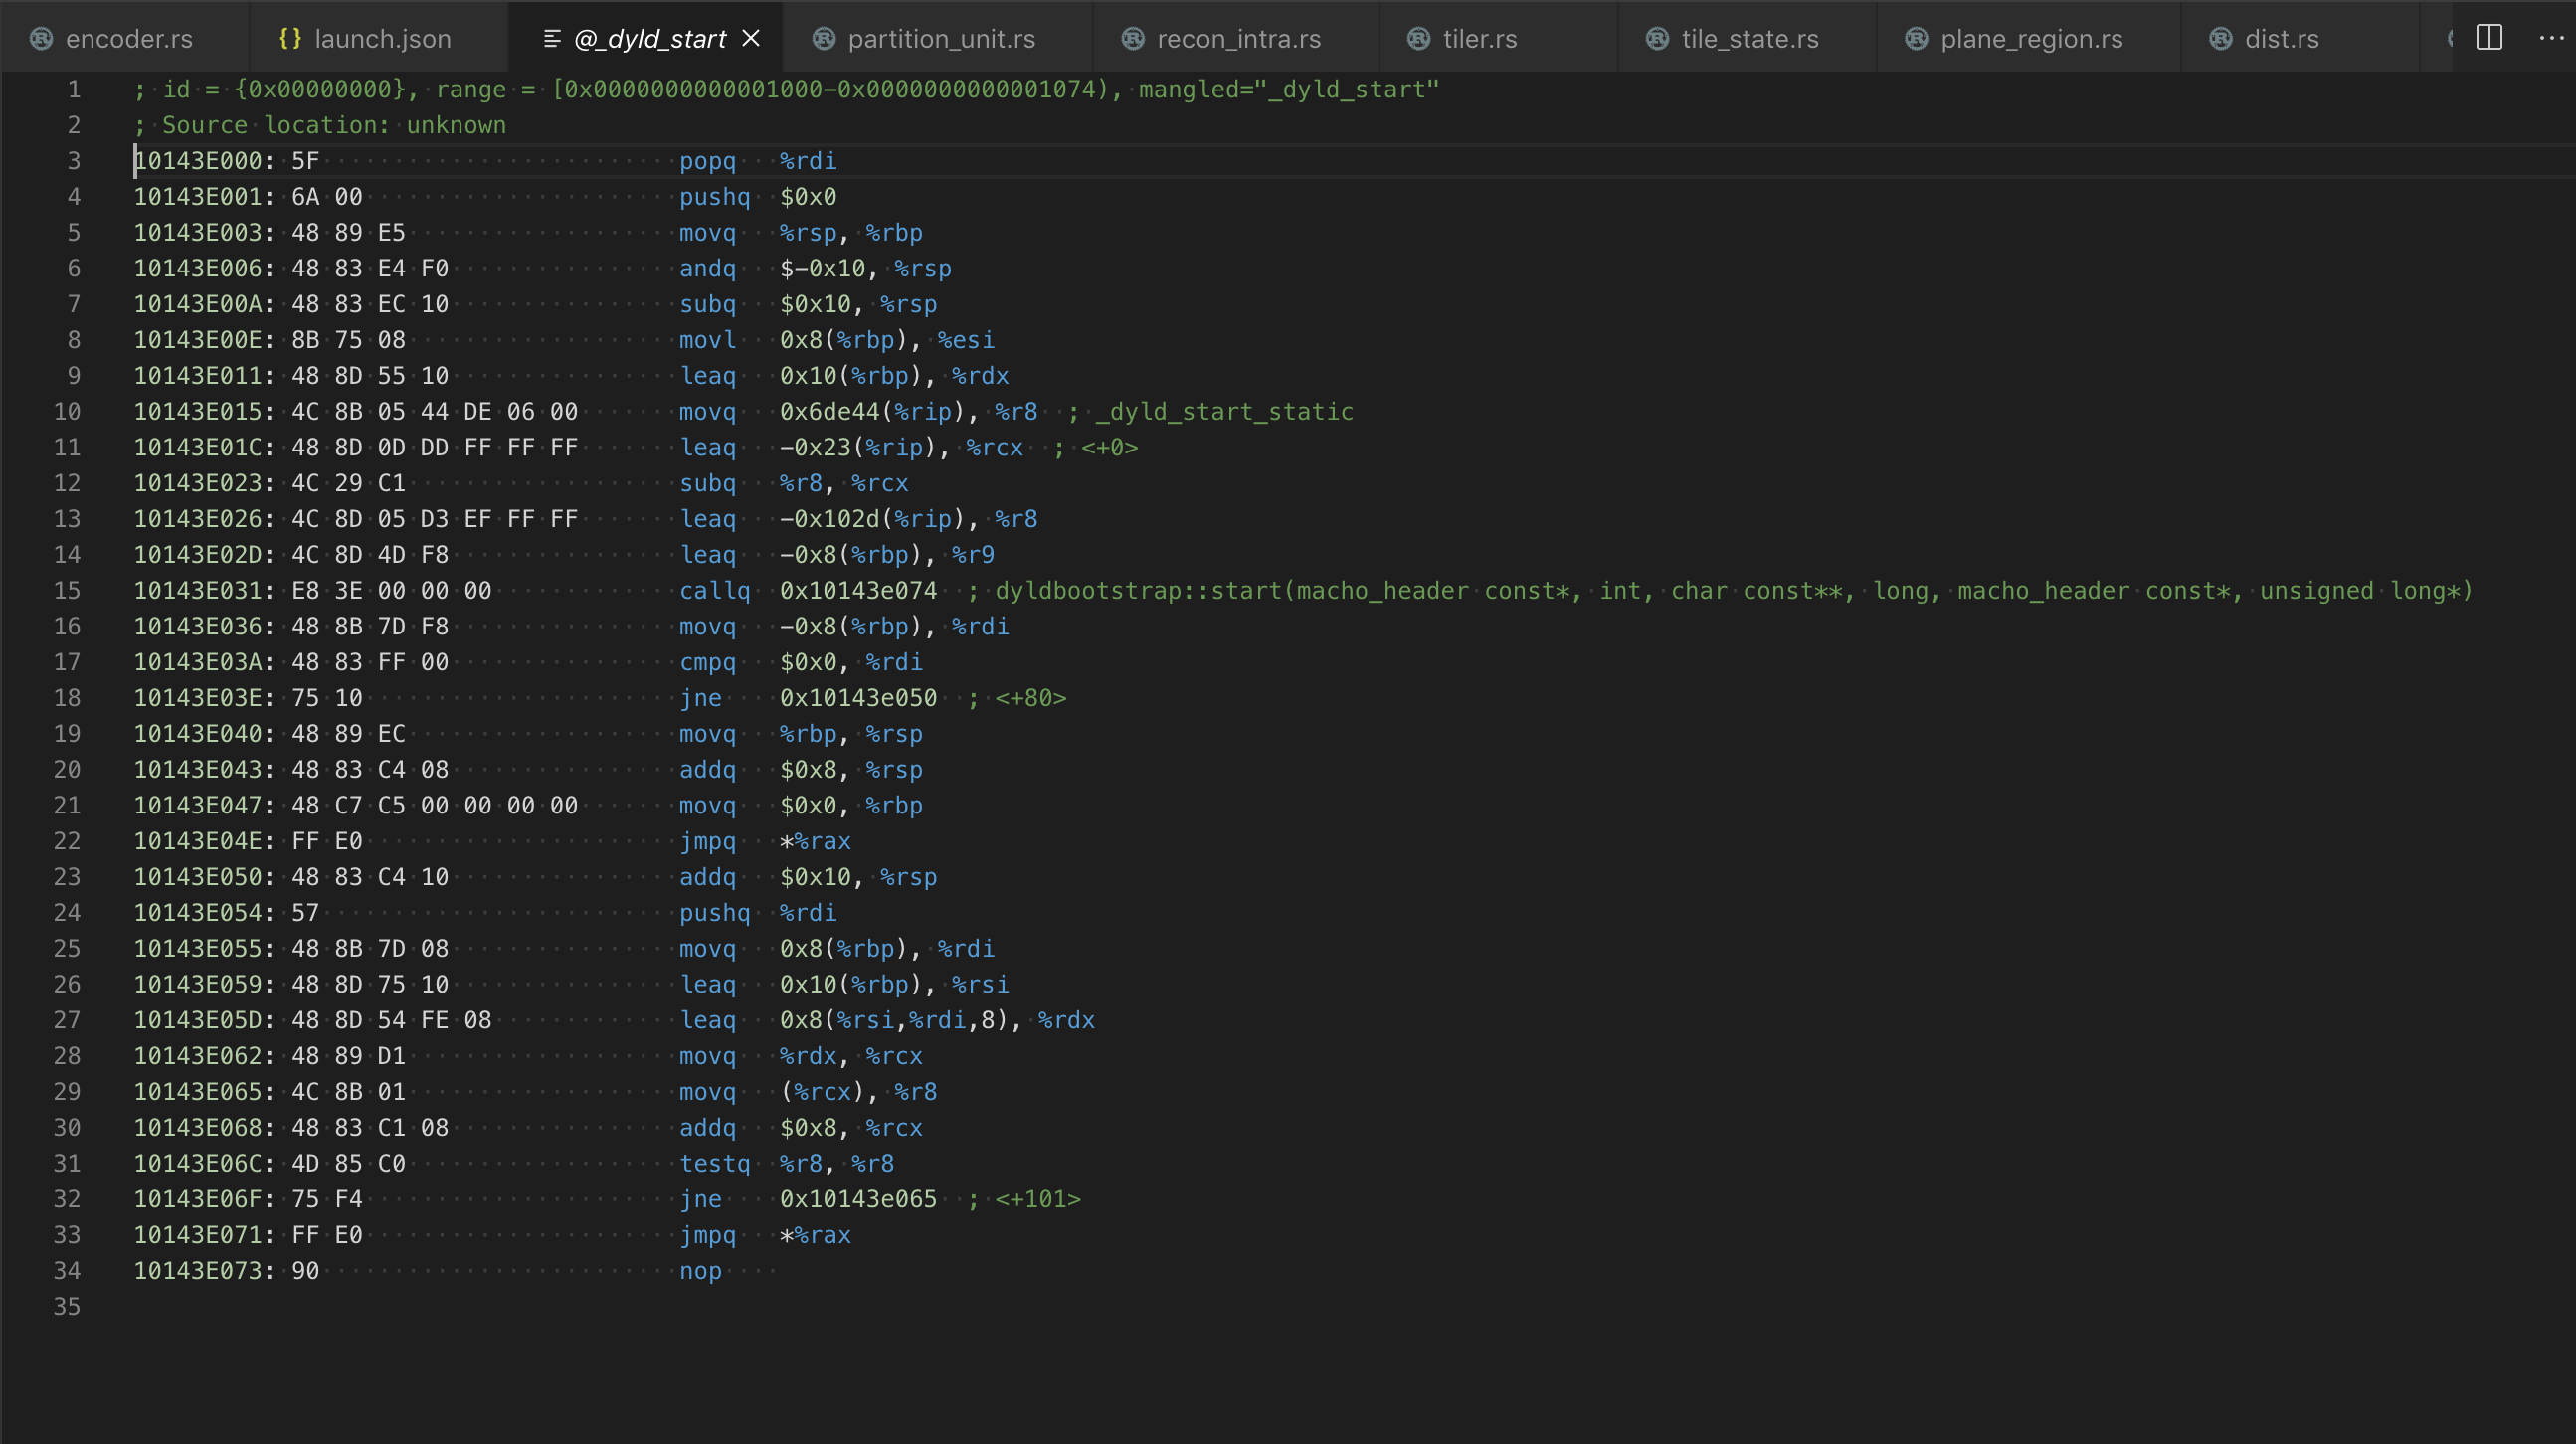Screen dimensions: 2576x1444
Task: Click '(%rcx), %r8' operands on line 29
Action: [x=859, y=1093]
